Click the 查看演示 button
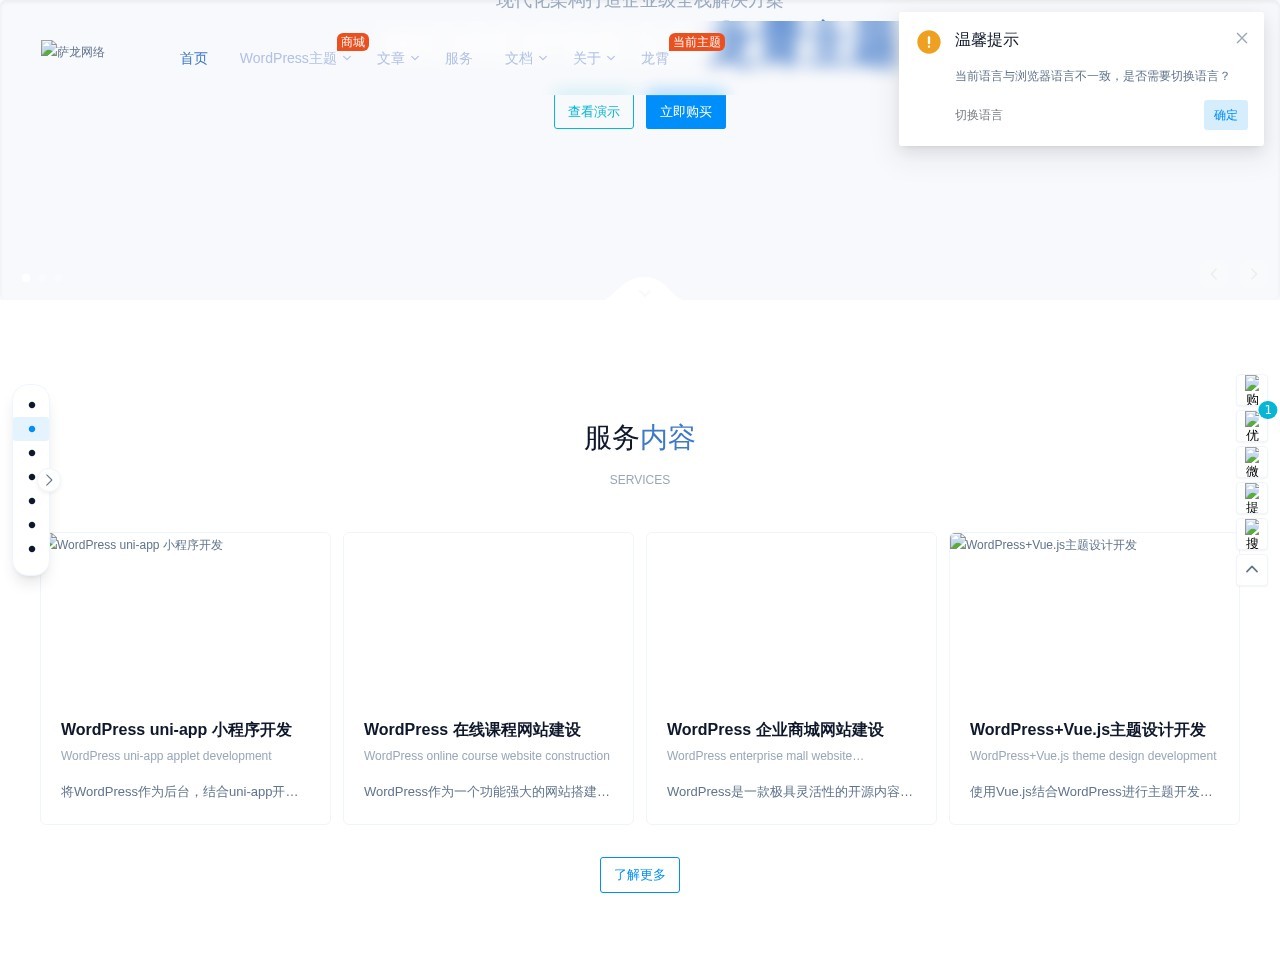The height and width of the screenshot is (960, 1280). (x=594, y=112)
